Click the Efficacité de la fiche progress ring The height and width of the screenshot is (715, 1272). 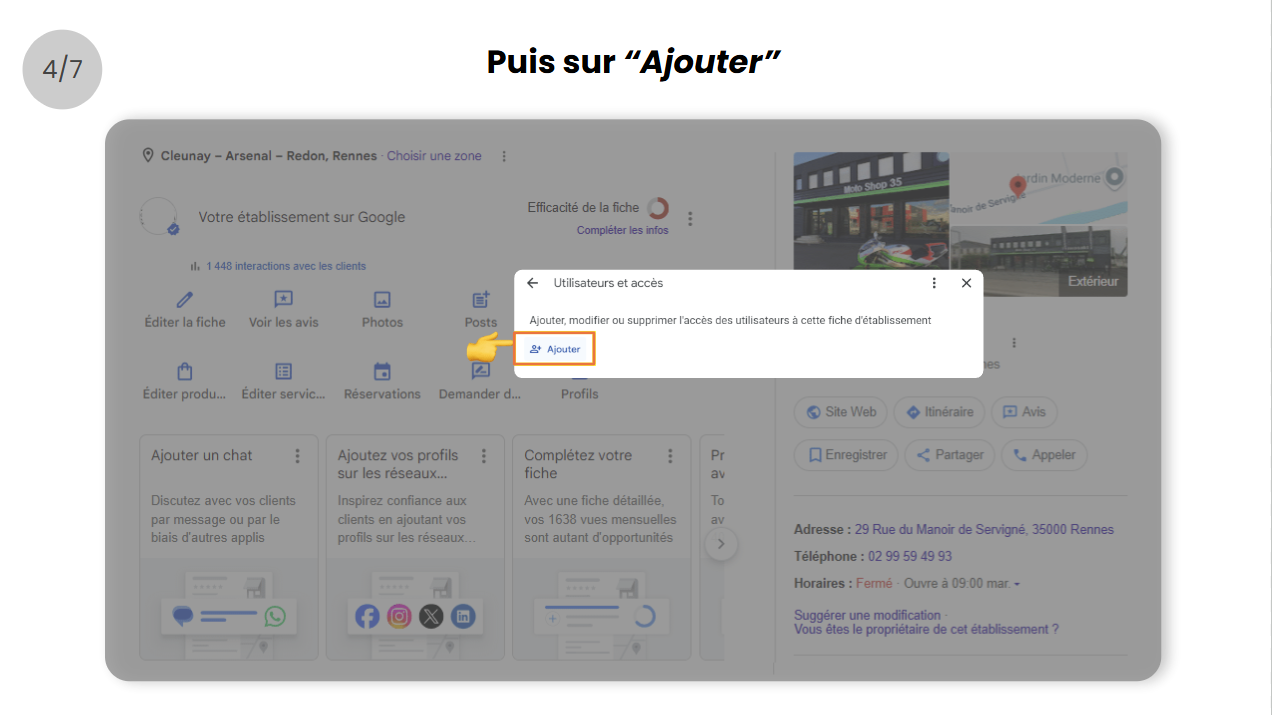pyautogui.click(x=657, y=208)
